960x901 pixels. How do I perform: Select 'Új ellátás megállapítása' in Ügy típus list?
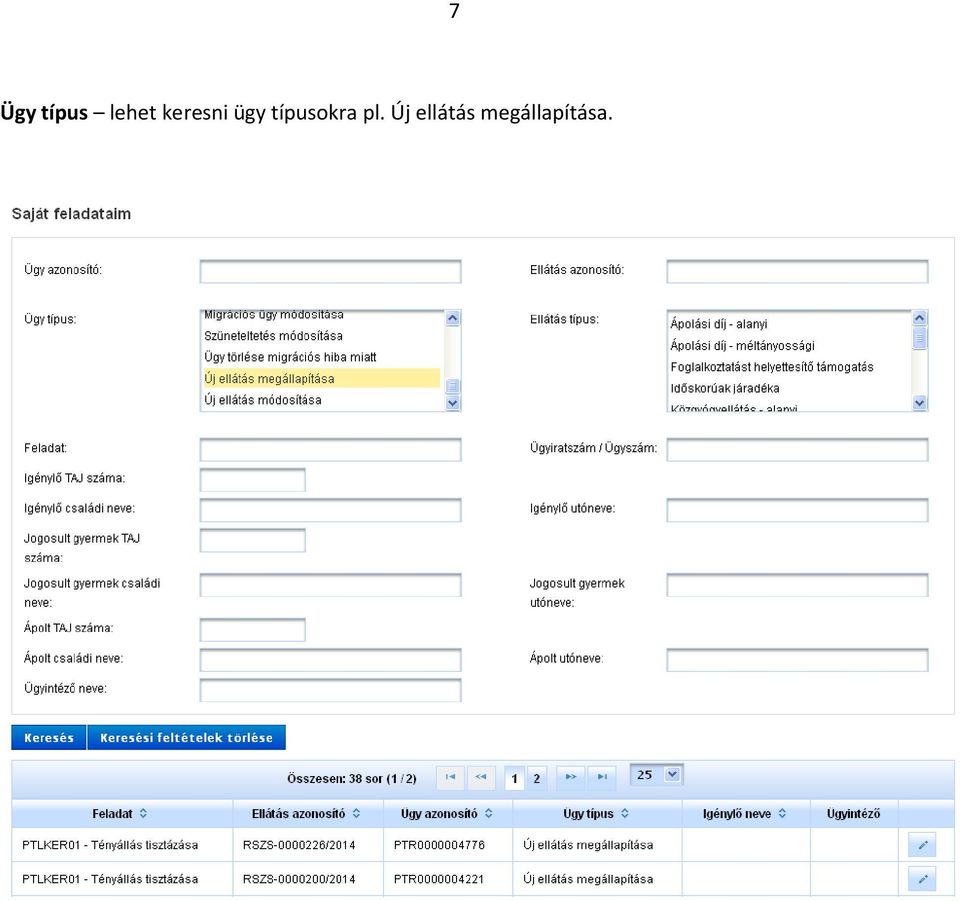[321, 378]
